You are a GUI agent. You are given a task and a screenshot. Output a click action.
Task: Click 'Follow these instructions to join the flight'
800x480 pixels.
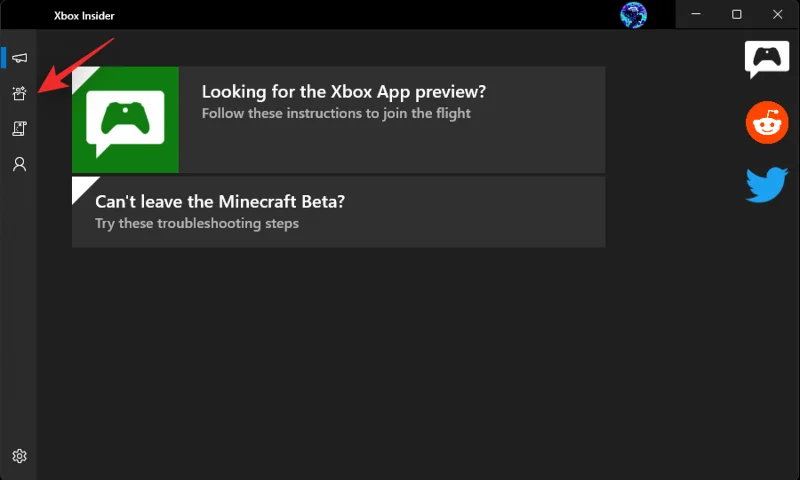pos(336,113)
